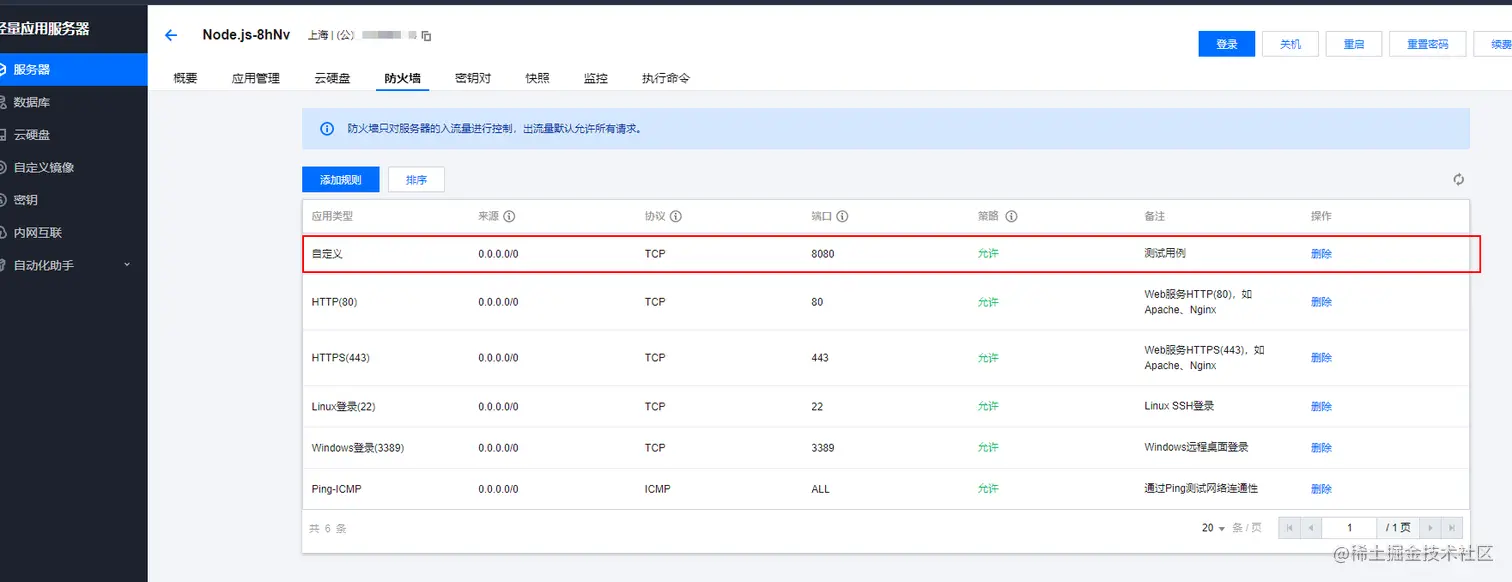This screenshot has height=582, width=1512.
Task: Click the info icon in blue notice banner
Action: point(327,129)
